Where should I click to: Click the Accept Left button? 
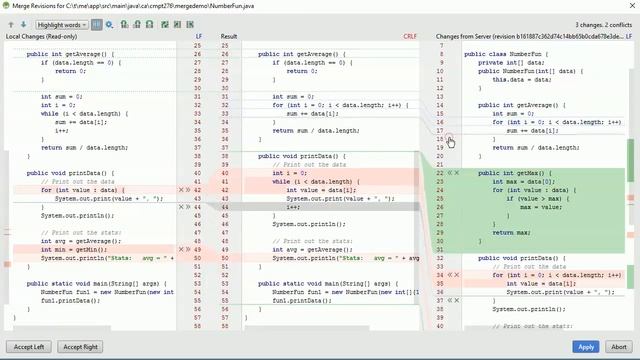click(29, 347)
